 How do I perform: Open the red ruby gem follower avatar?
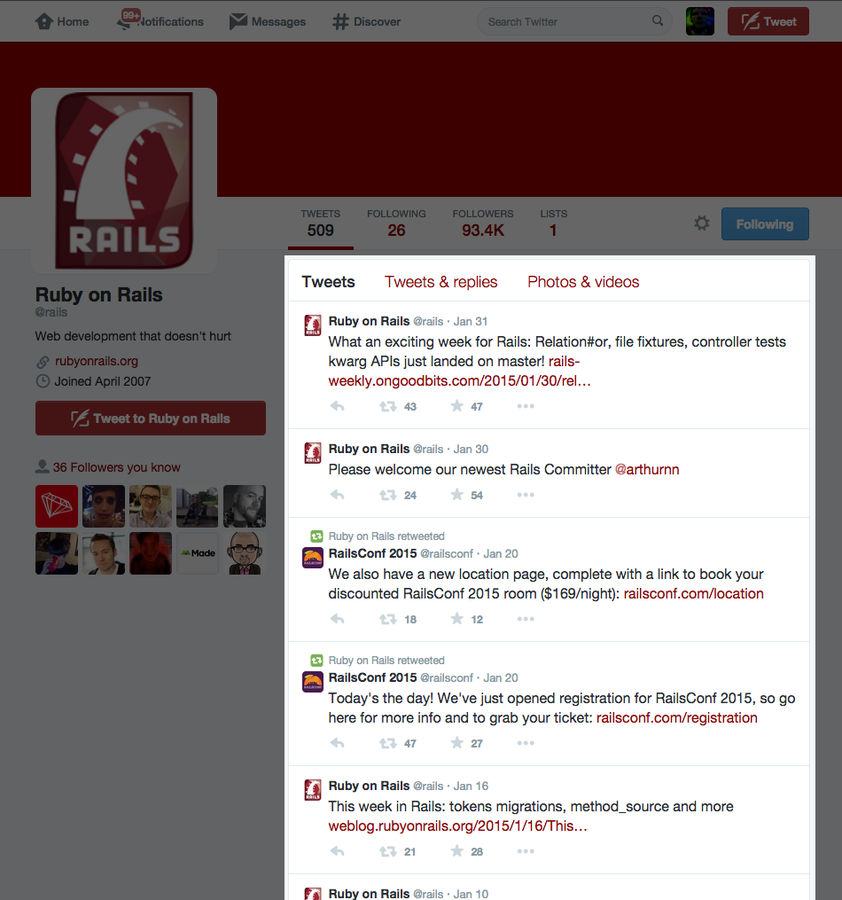56,506
